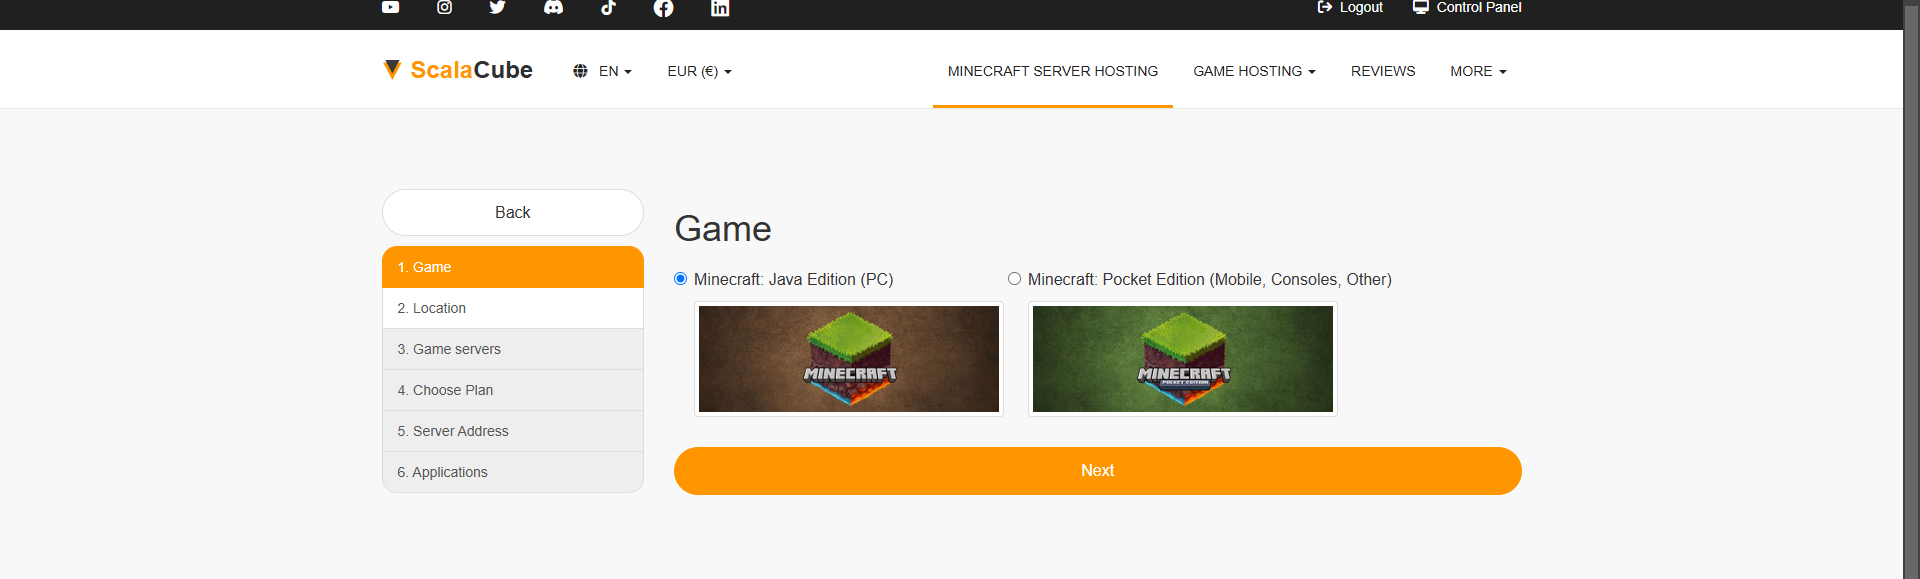Click the Minecraft: Java Edition (PC) label
The height and width of the screenshot is (579, 1920).
click(x=794, y=280)
